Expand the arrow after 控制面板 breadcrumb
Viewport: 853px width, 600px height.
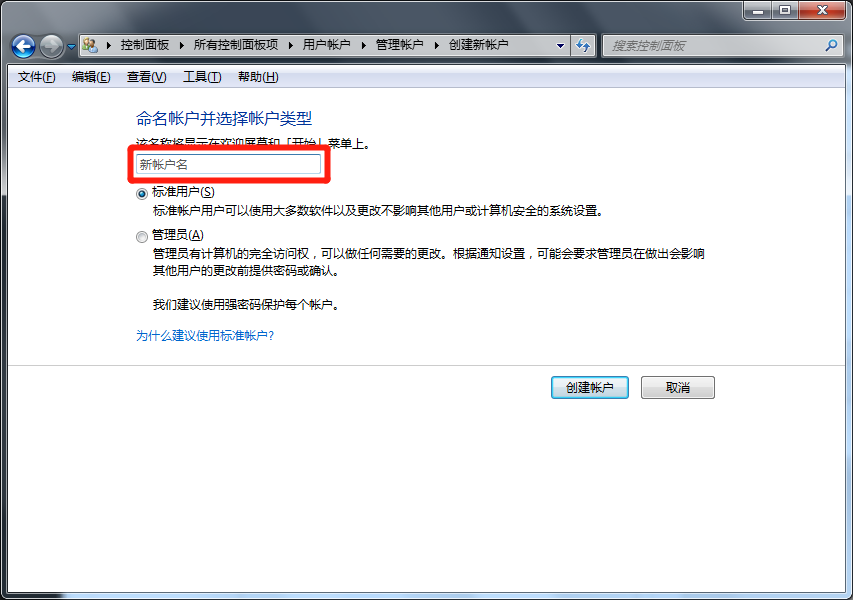[x=181, y=45]
